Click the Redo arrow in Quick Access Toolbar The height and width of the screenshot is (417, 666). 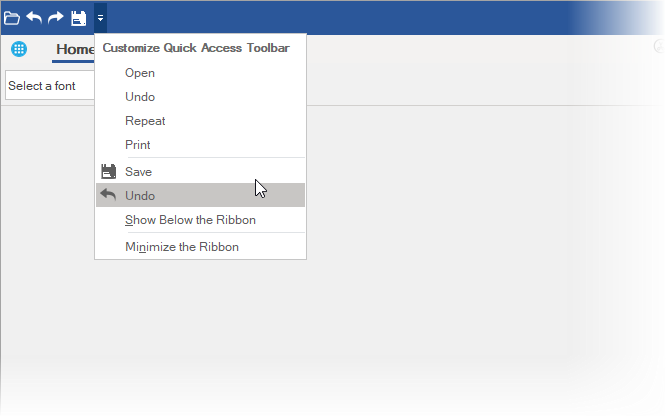pos(56,18)
